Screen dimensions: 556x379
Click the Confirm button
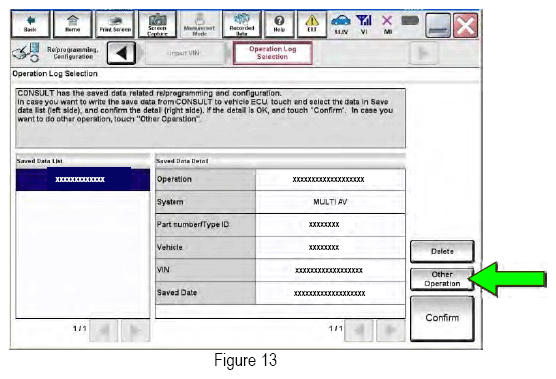[x=442, y=318]
